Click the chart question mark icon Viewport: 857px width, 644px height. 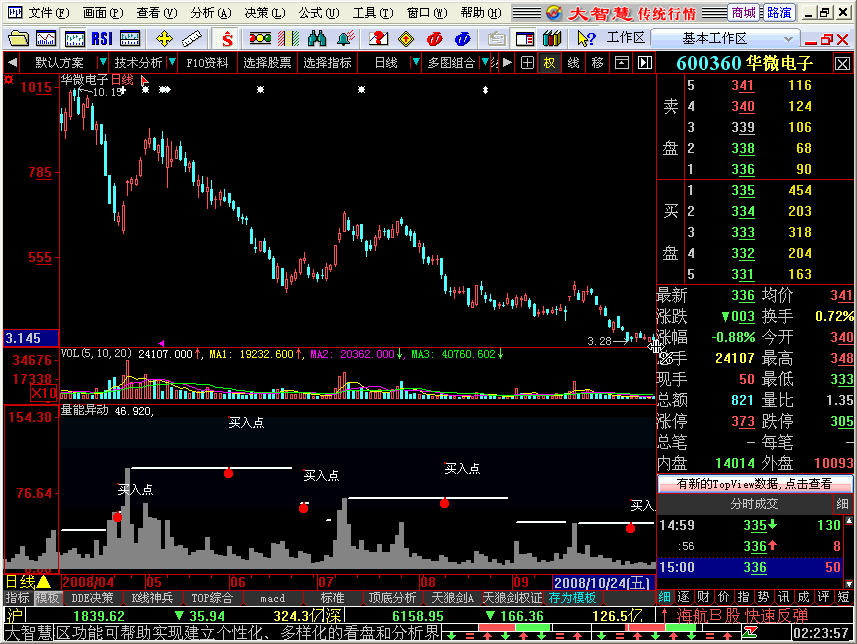pos(378,39)
